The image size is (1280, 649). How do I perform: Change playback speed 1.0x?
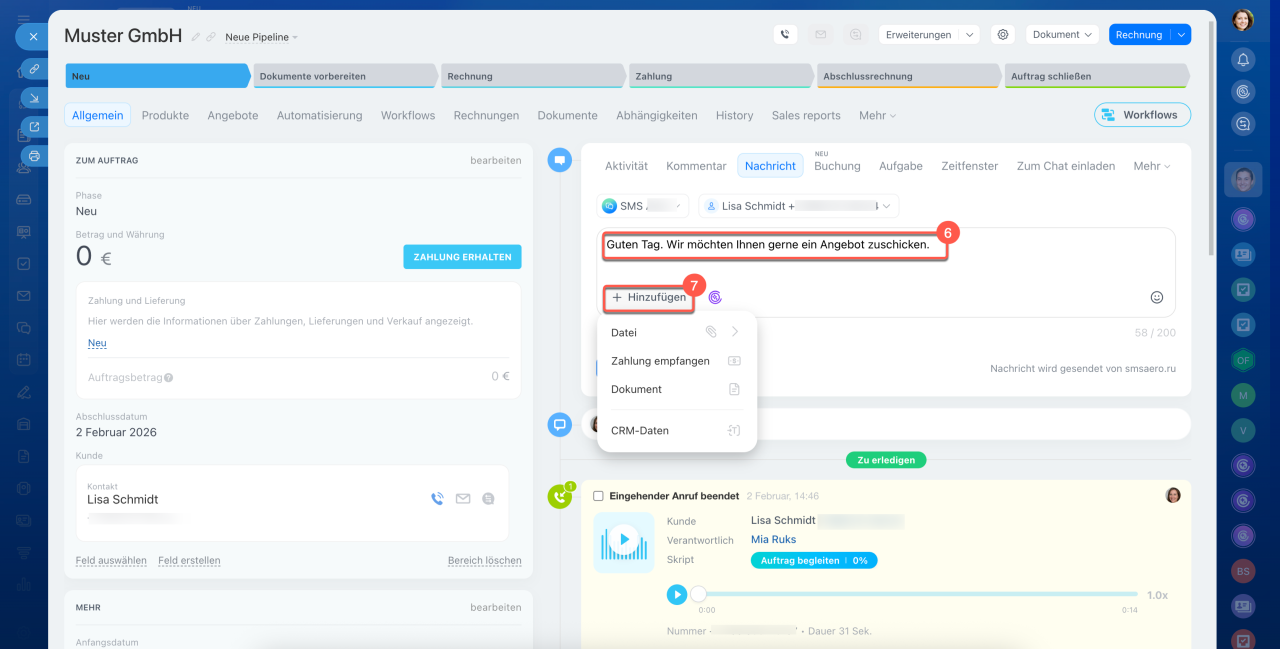pyautogui.click(x=1157, y=595)
